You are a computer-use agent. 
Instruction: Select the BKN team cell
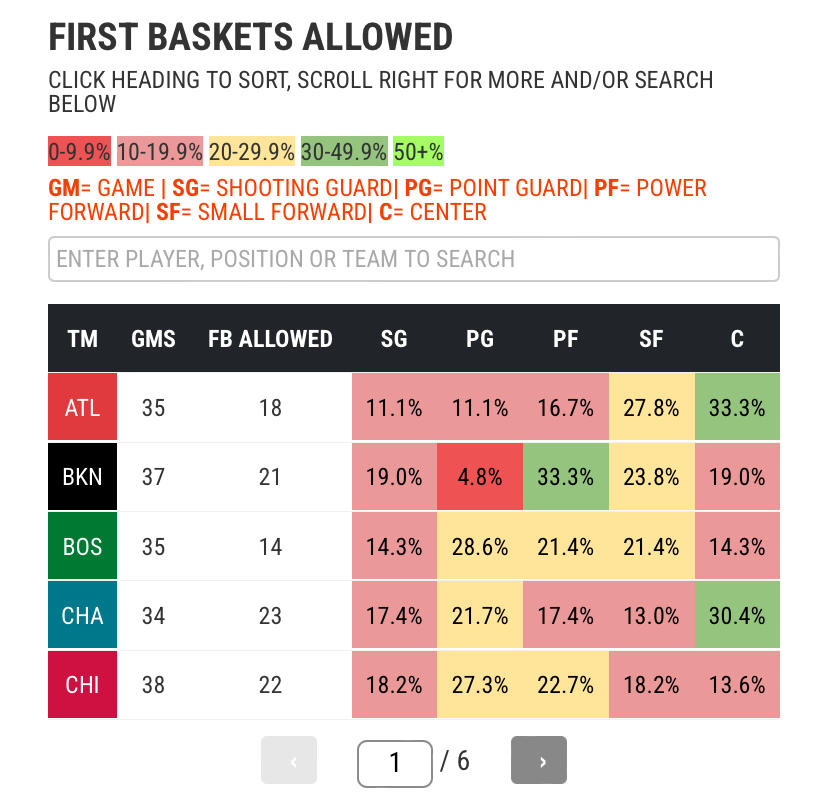click(x=83, y=476)
